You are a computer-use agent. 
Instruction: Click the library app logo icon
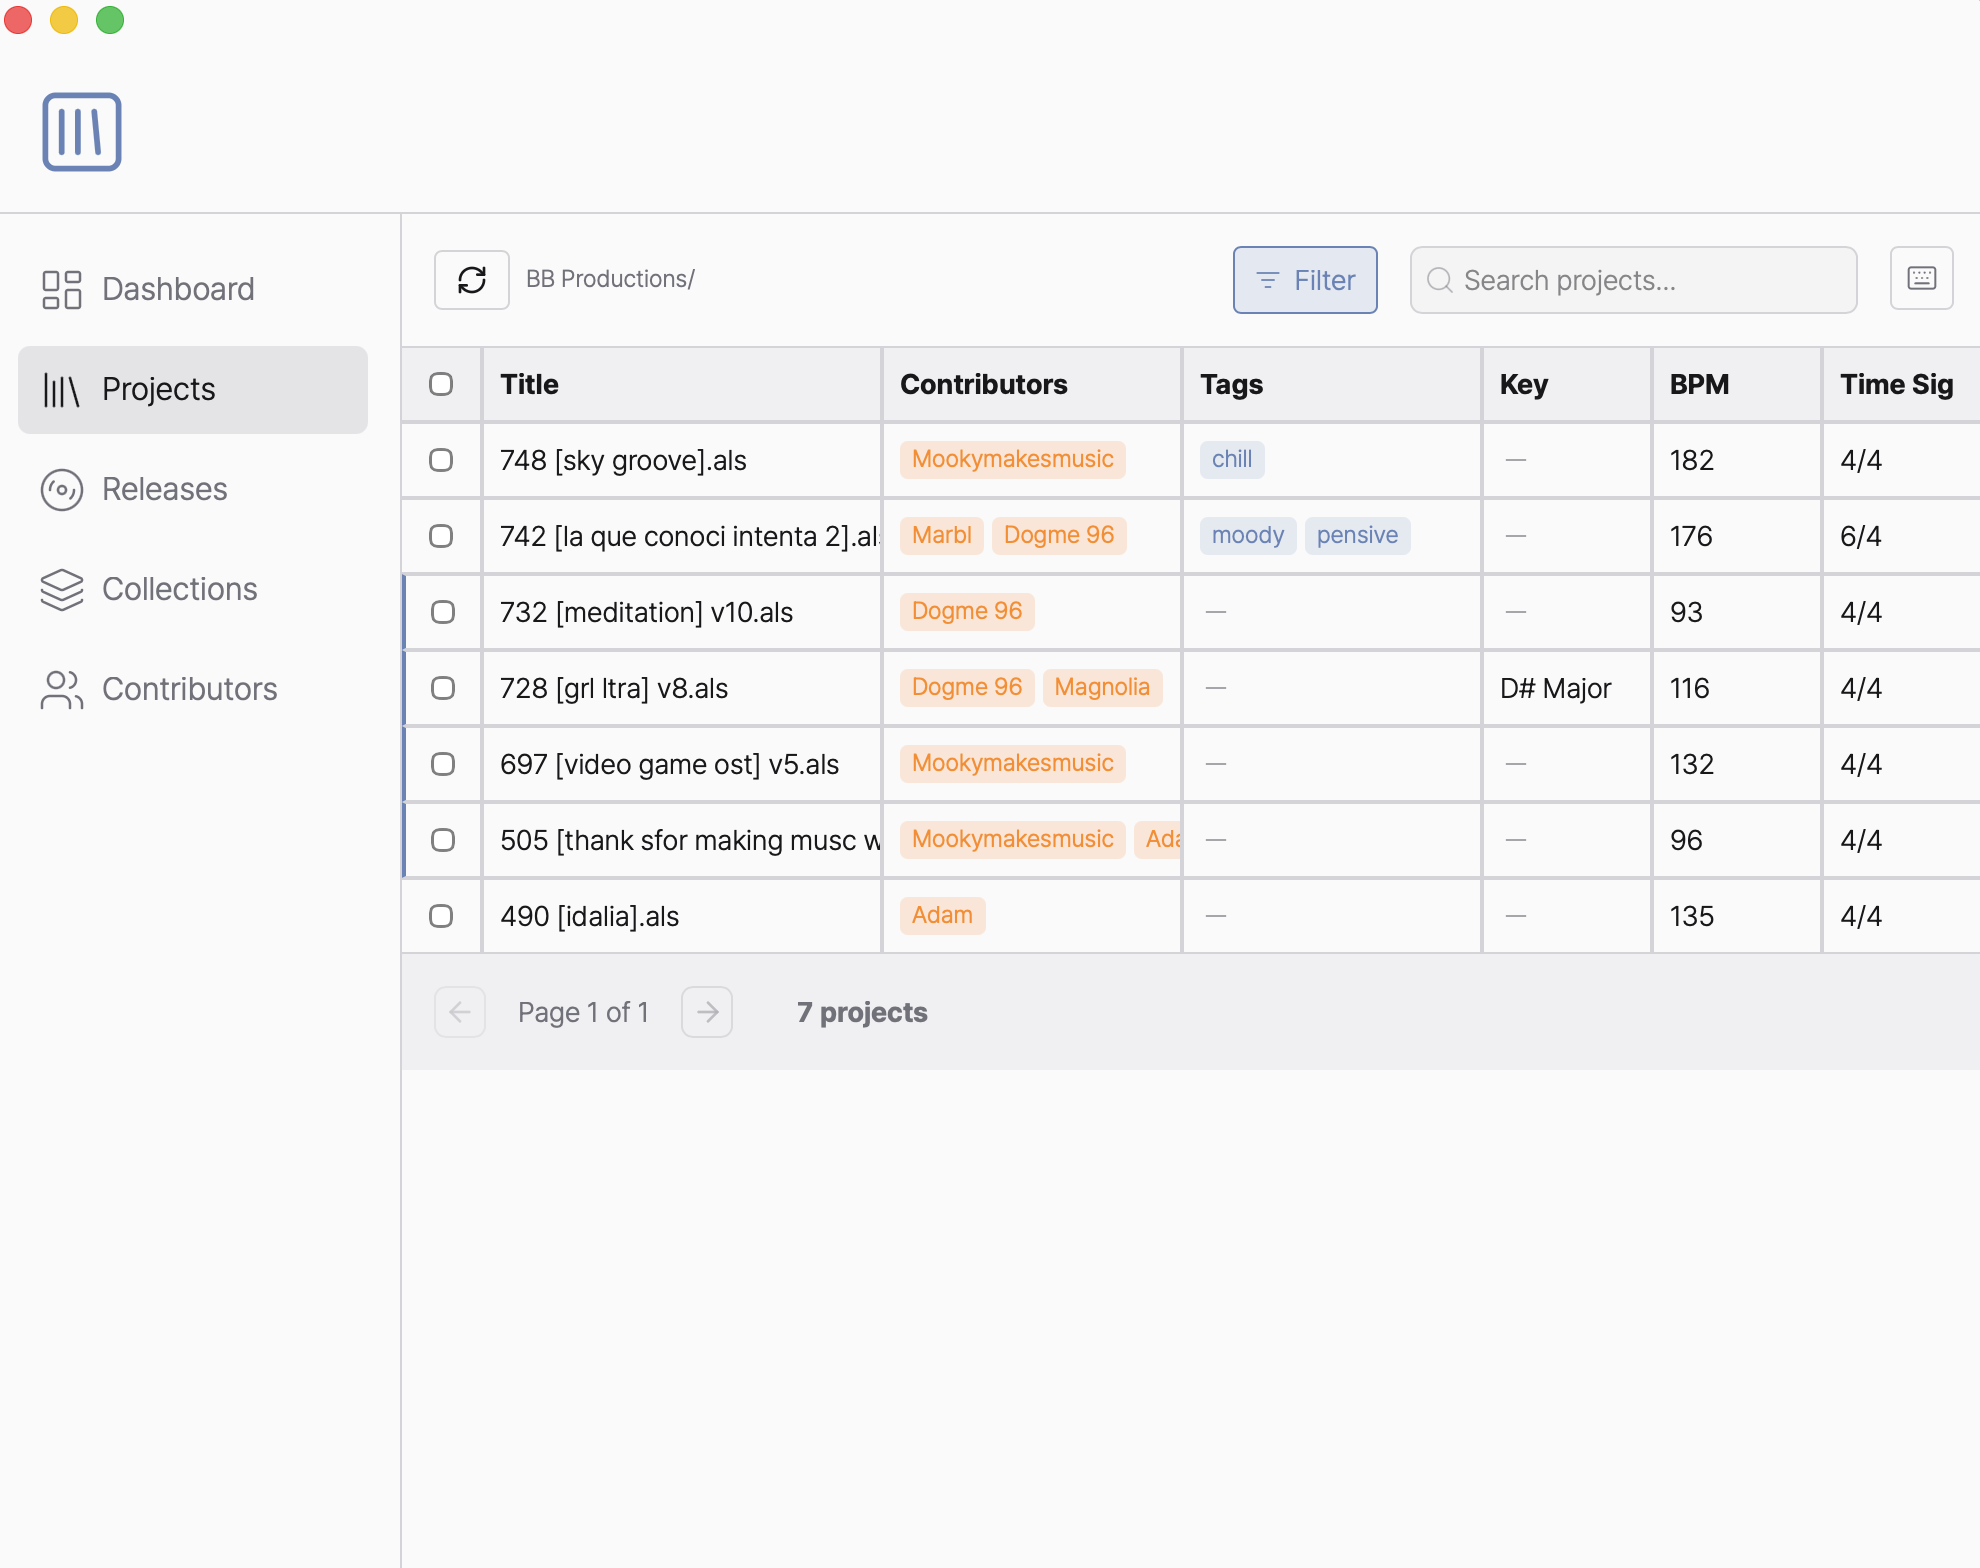(82, 132)
